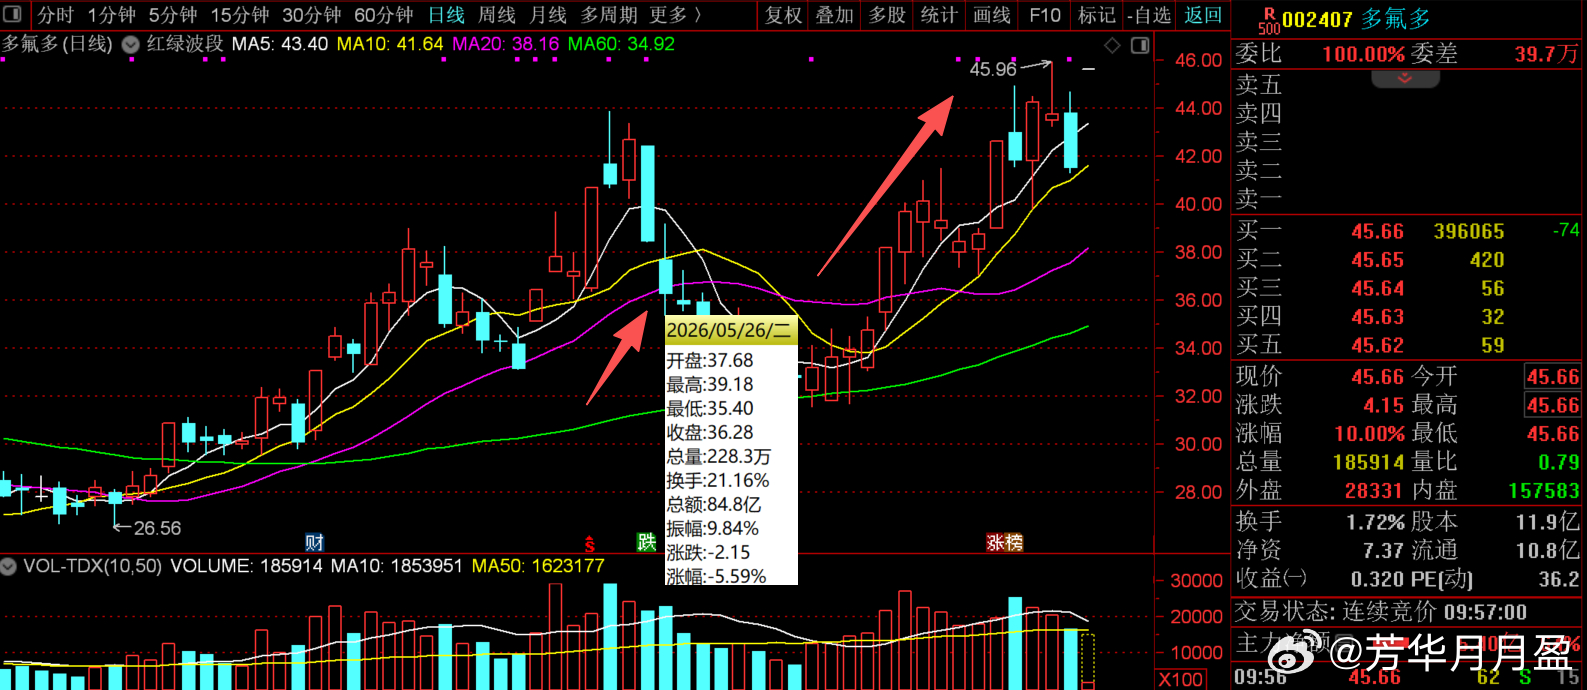Click the 交易状态 连续竞价 status line

click(1381, 611)
